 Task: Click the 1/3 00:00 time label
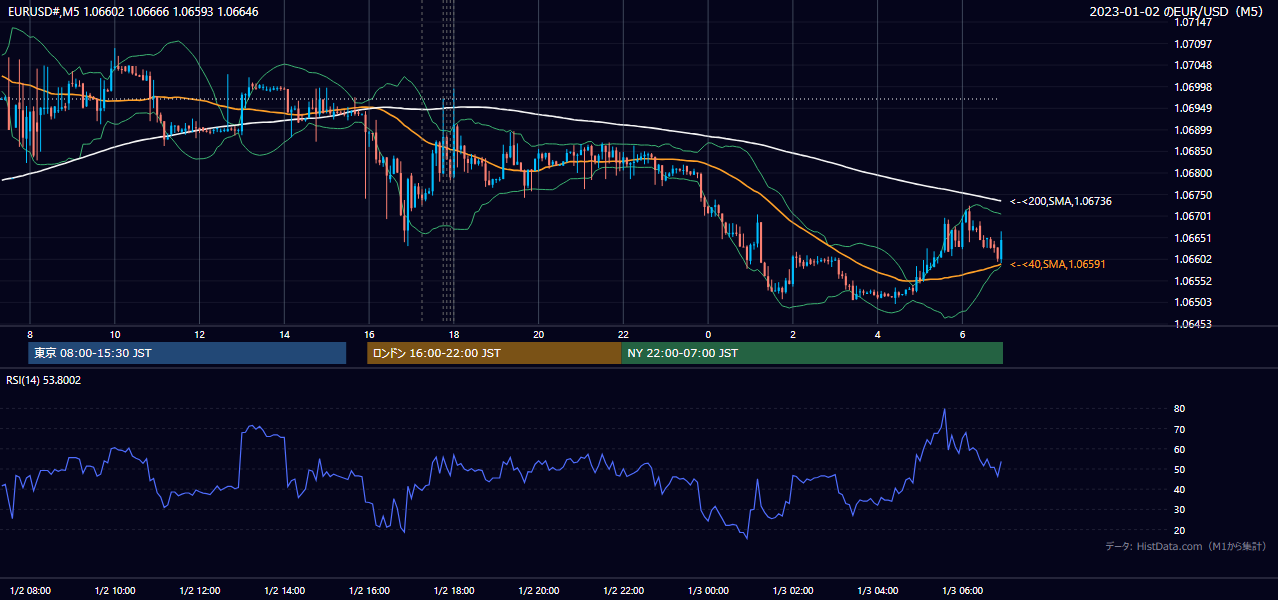coord(708,590)
